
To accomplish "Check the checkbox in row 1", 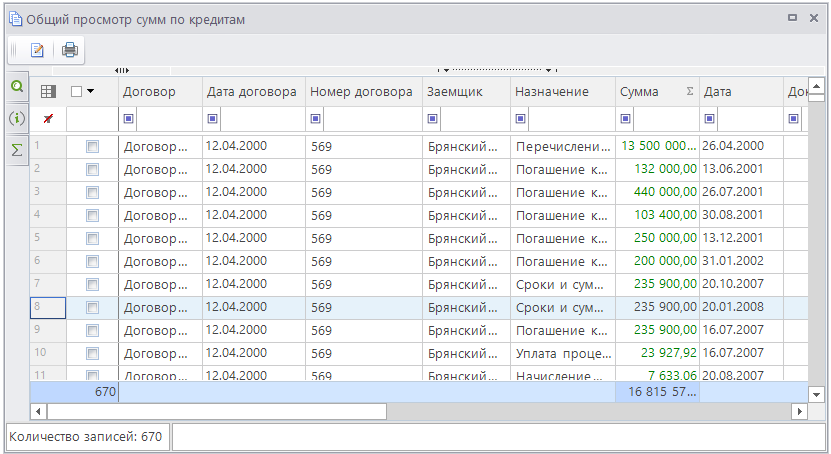I will click(92, 146).
